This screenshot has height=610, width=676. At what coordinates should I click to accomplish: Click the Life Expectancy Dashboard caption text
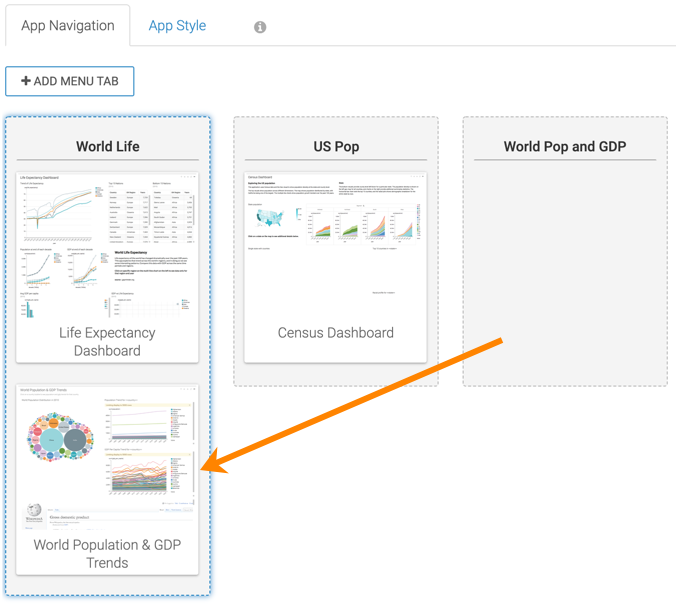(x=107, y=341)
